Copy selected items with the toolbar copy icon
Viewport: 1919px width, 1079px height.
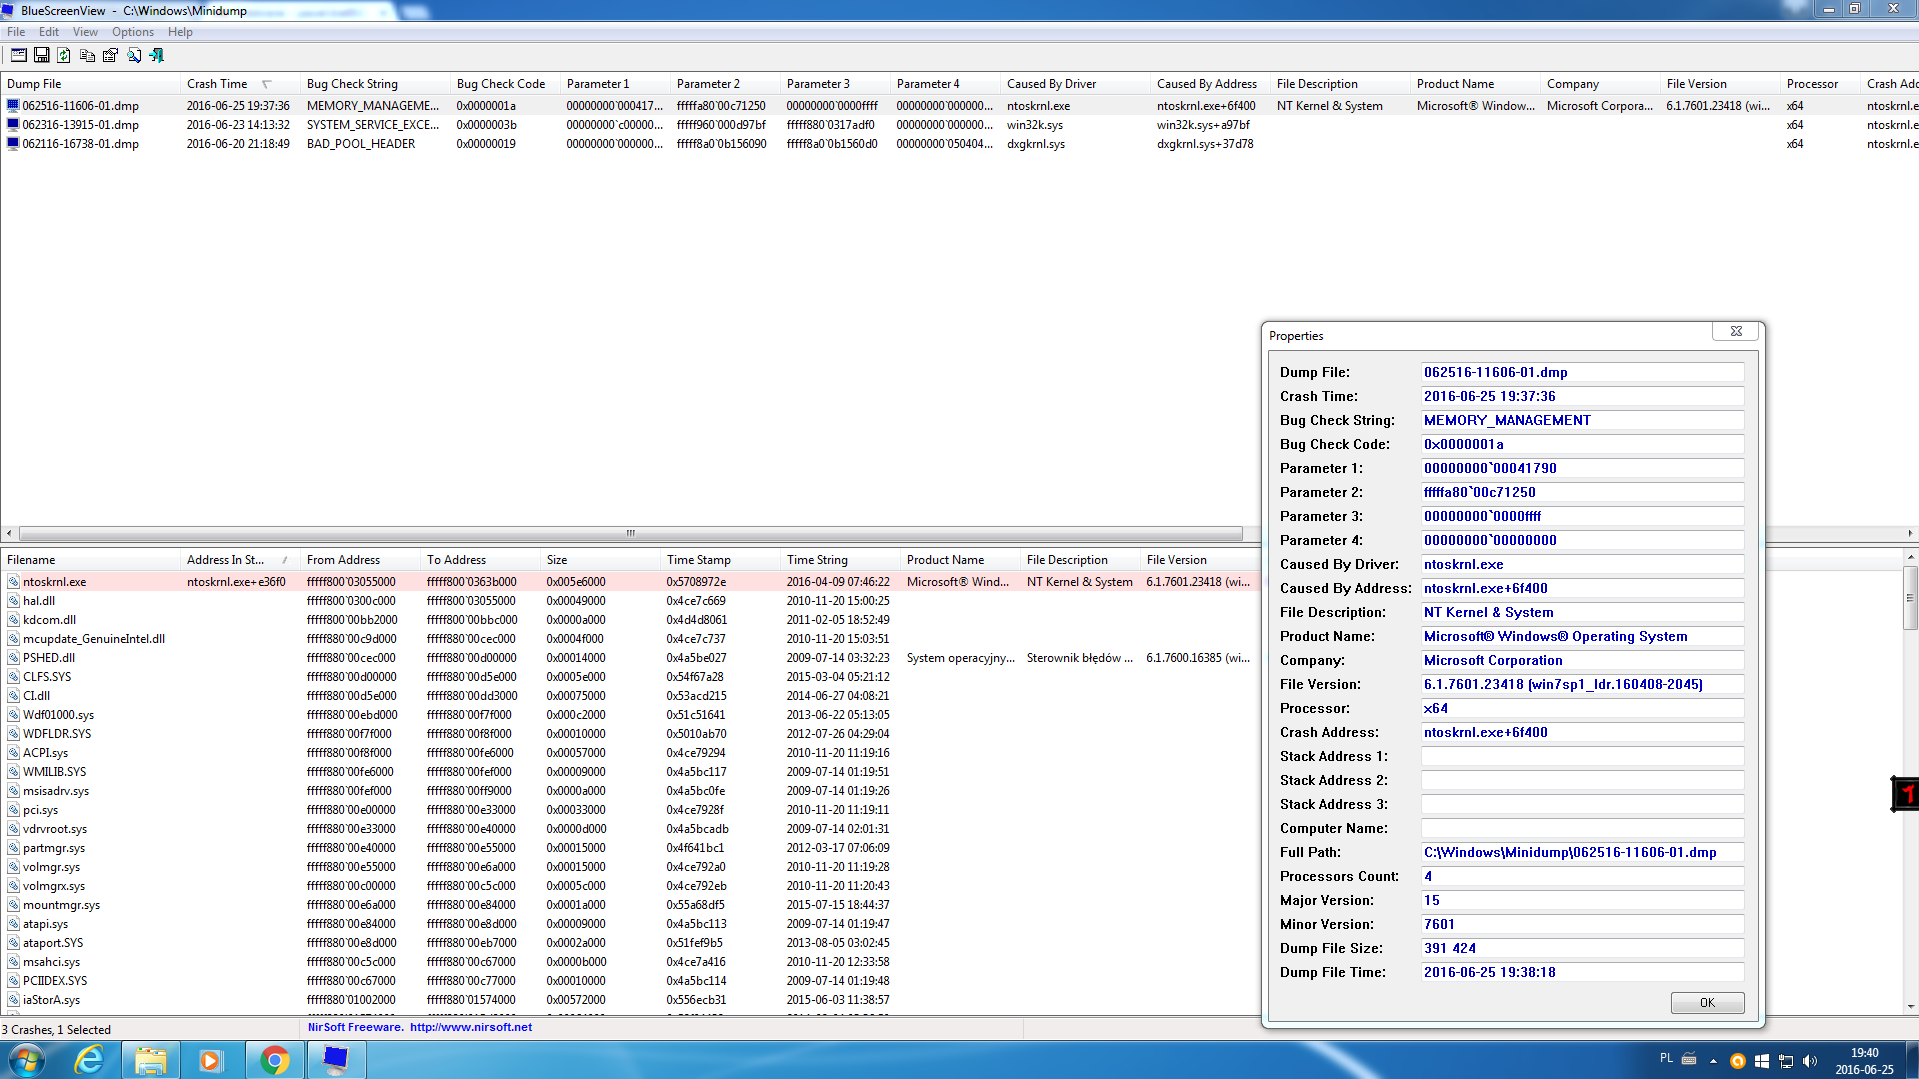88,55
